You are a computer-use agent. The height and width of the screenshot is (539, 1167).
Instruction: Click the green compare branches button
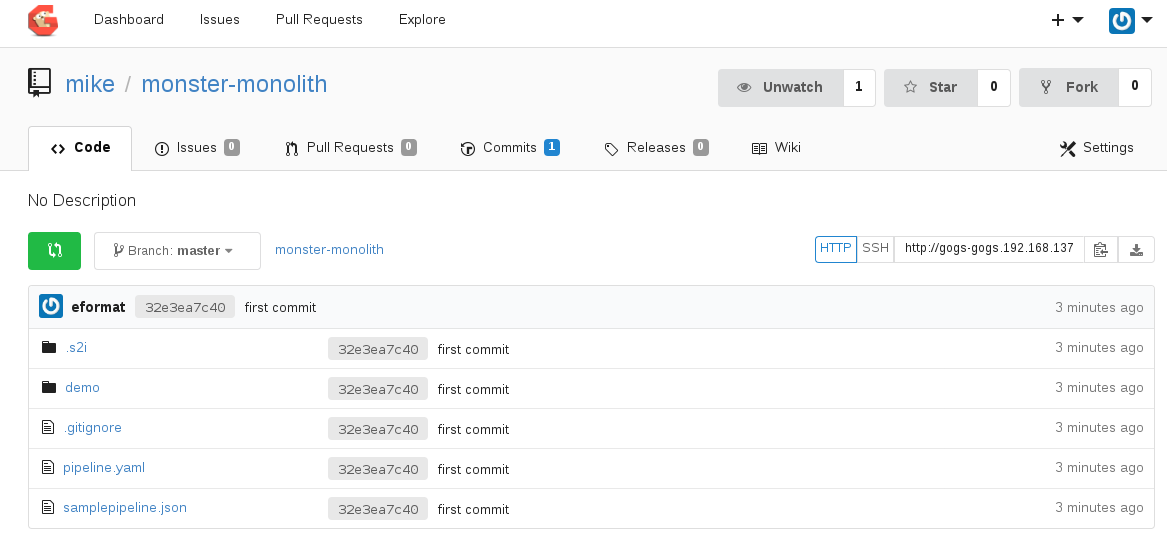click(x=54, y=251)
